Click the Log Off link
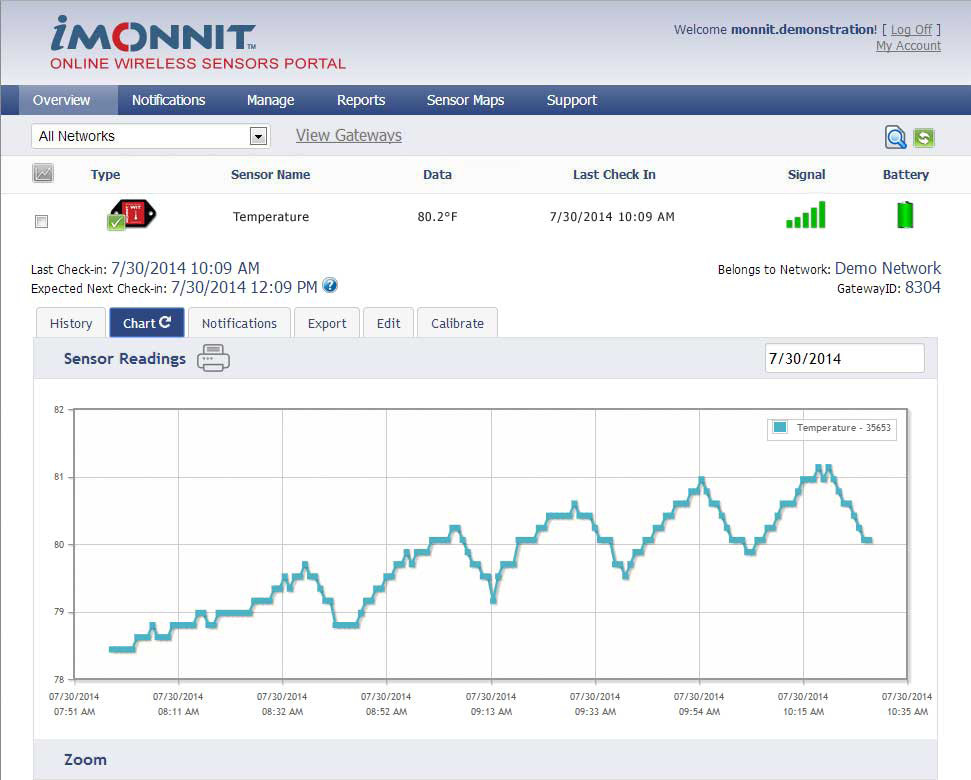 [x=911, y=30]
